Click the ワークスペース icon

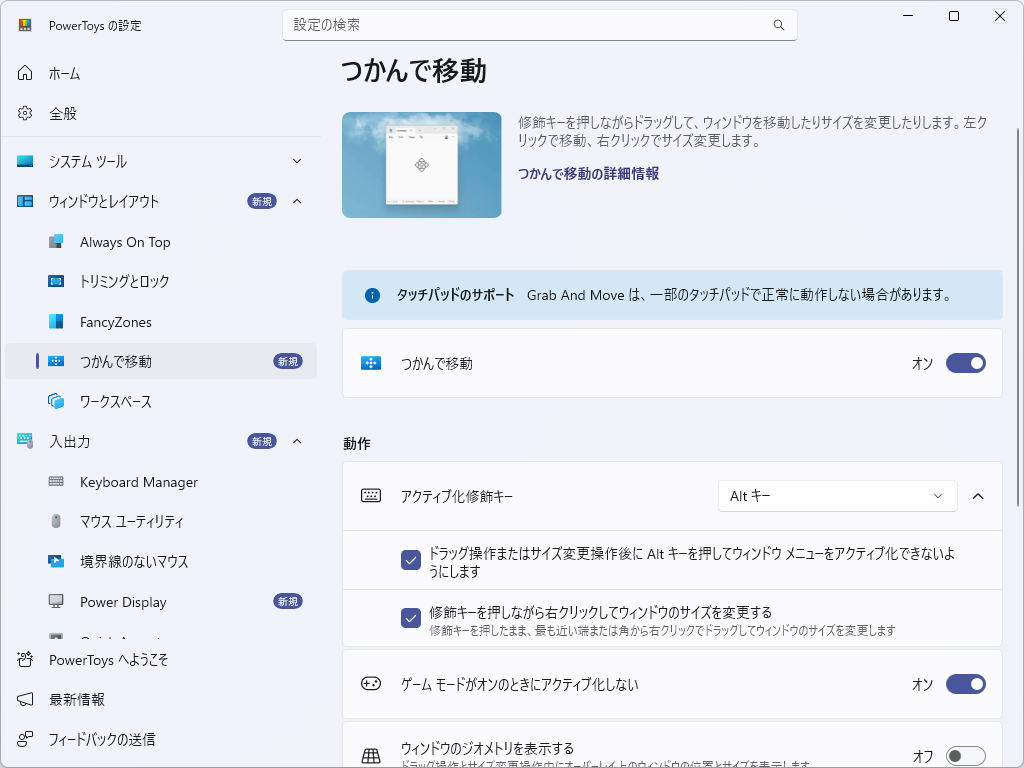(x=56, y=401)
